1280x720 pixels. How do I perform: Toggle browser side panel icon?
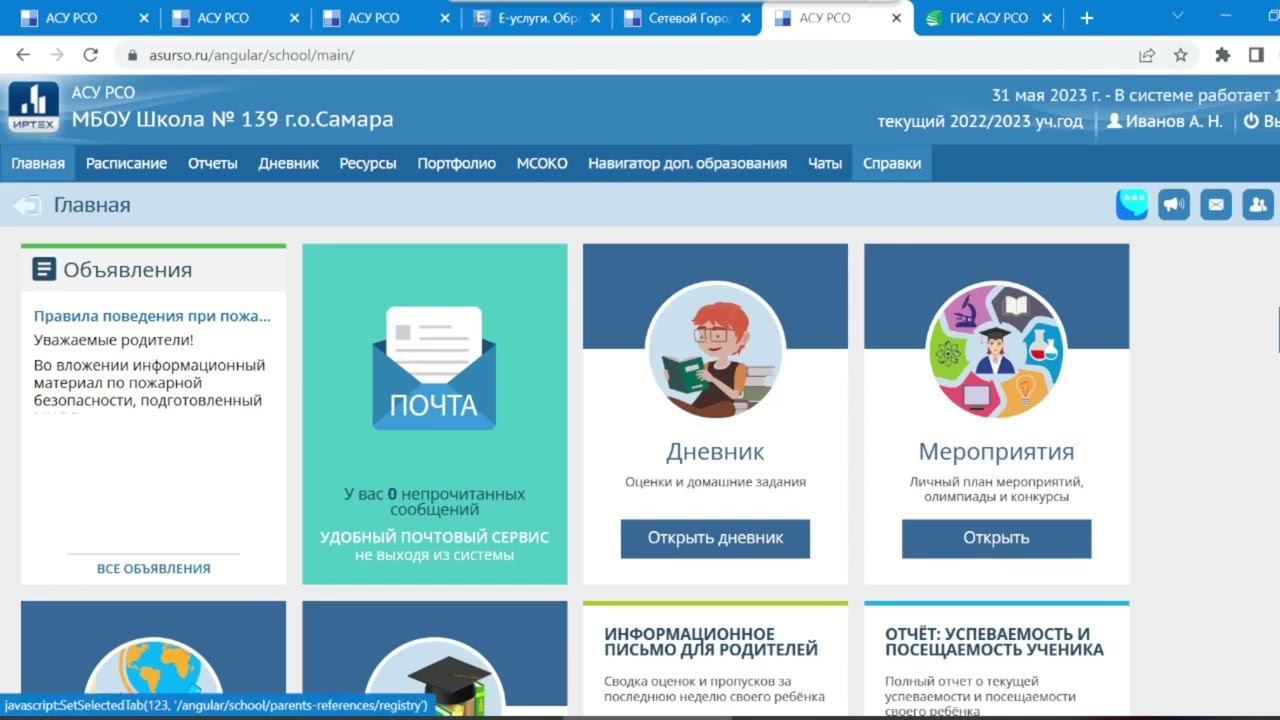pyautogui.click(x=1256, y=55)
